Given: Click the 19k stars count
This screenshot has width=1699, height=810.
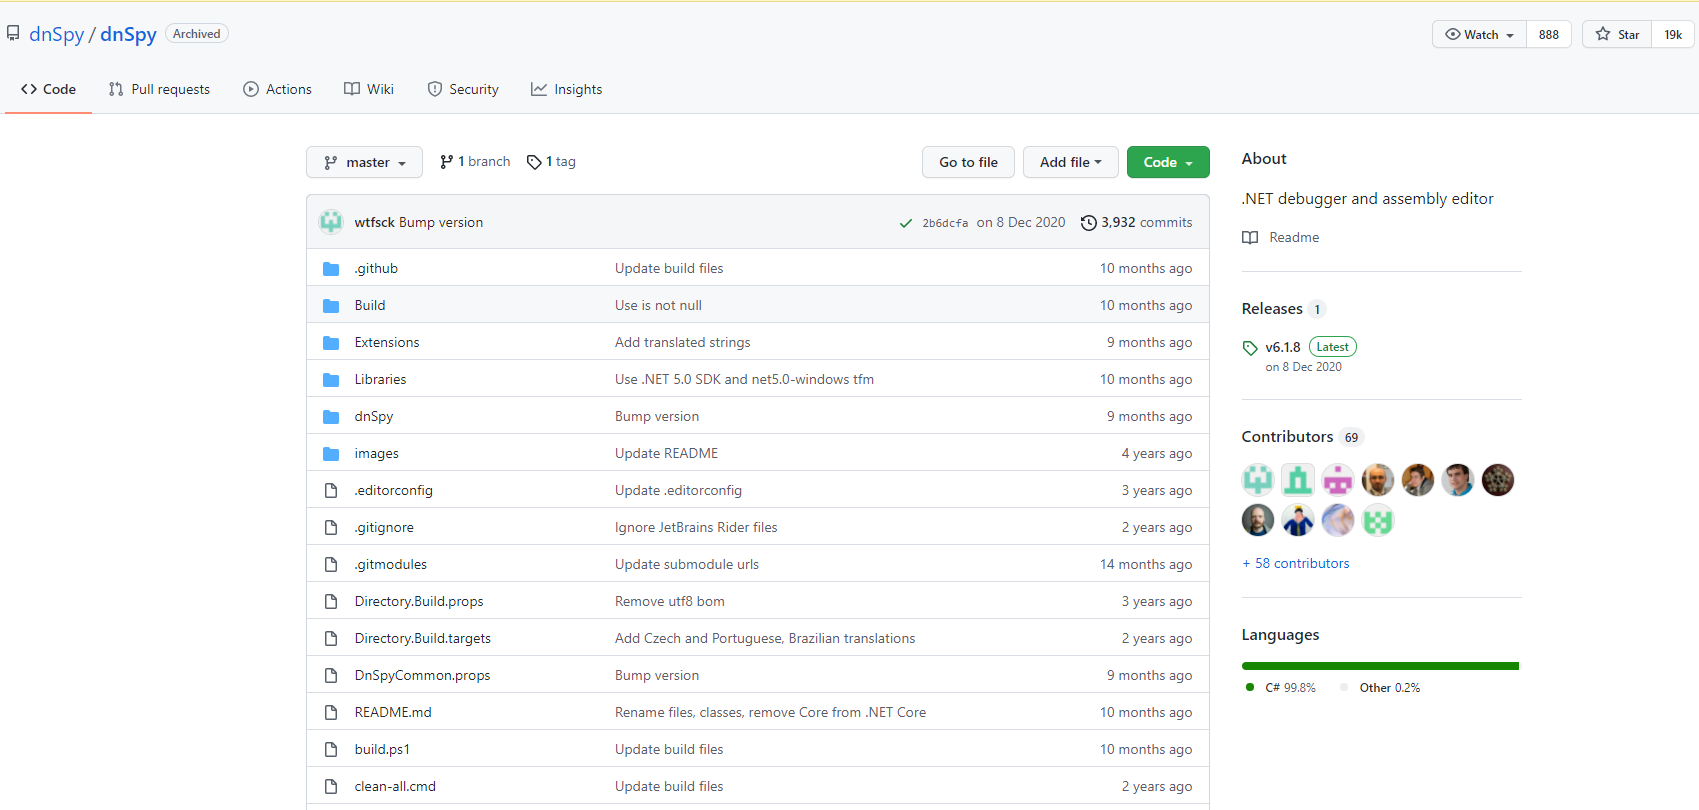Looking at the screenshot, I should tap(1673, 34).
